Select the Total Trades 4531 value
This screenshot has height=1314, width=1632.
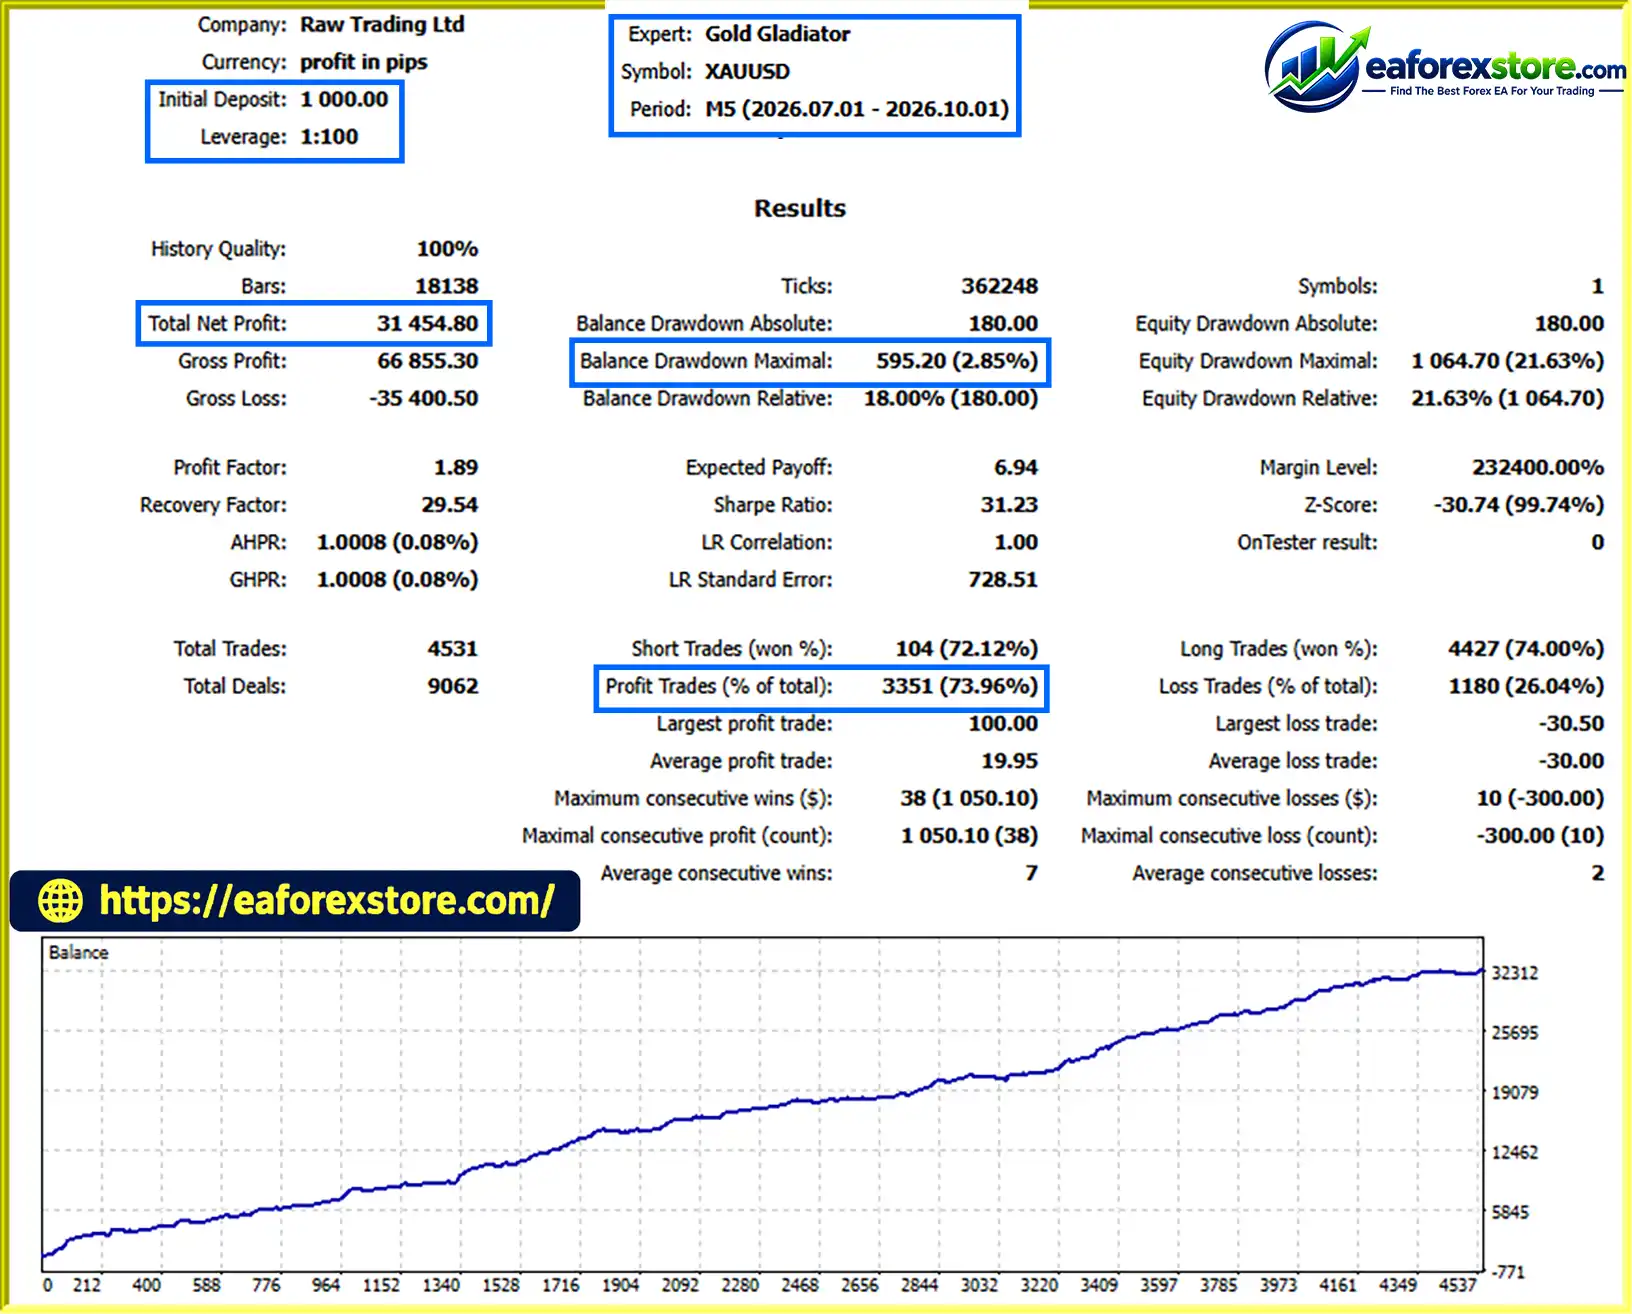tap(453, 649)
